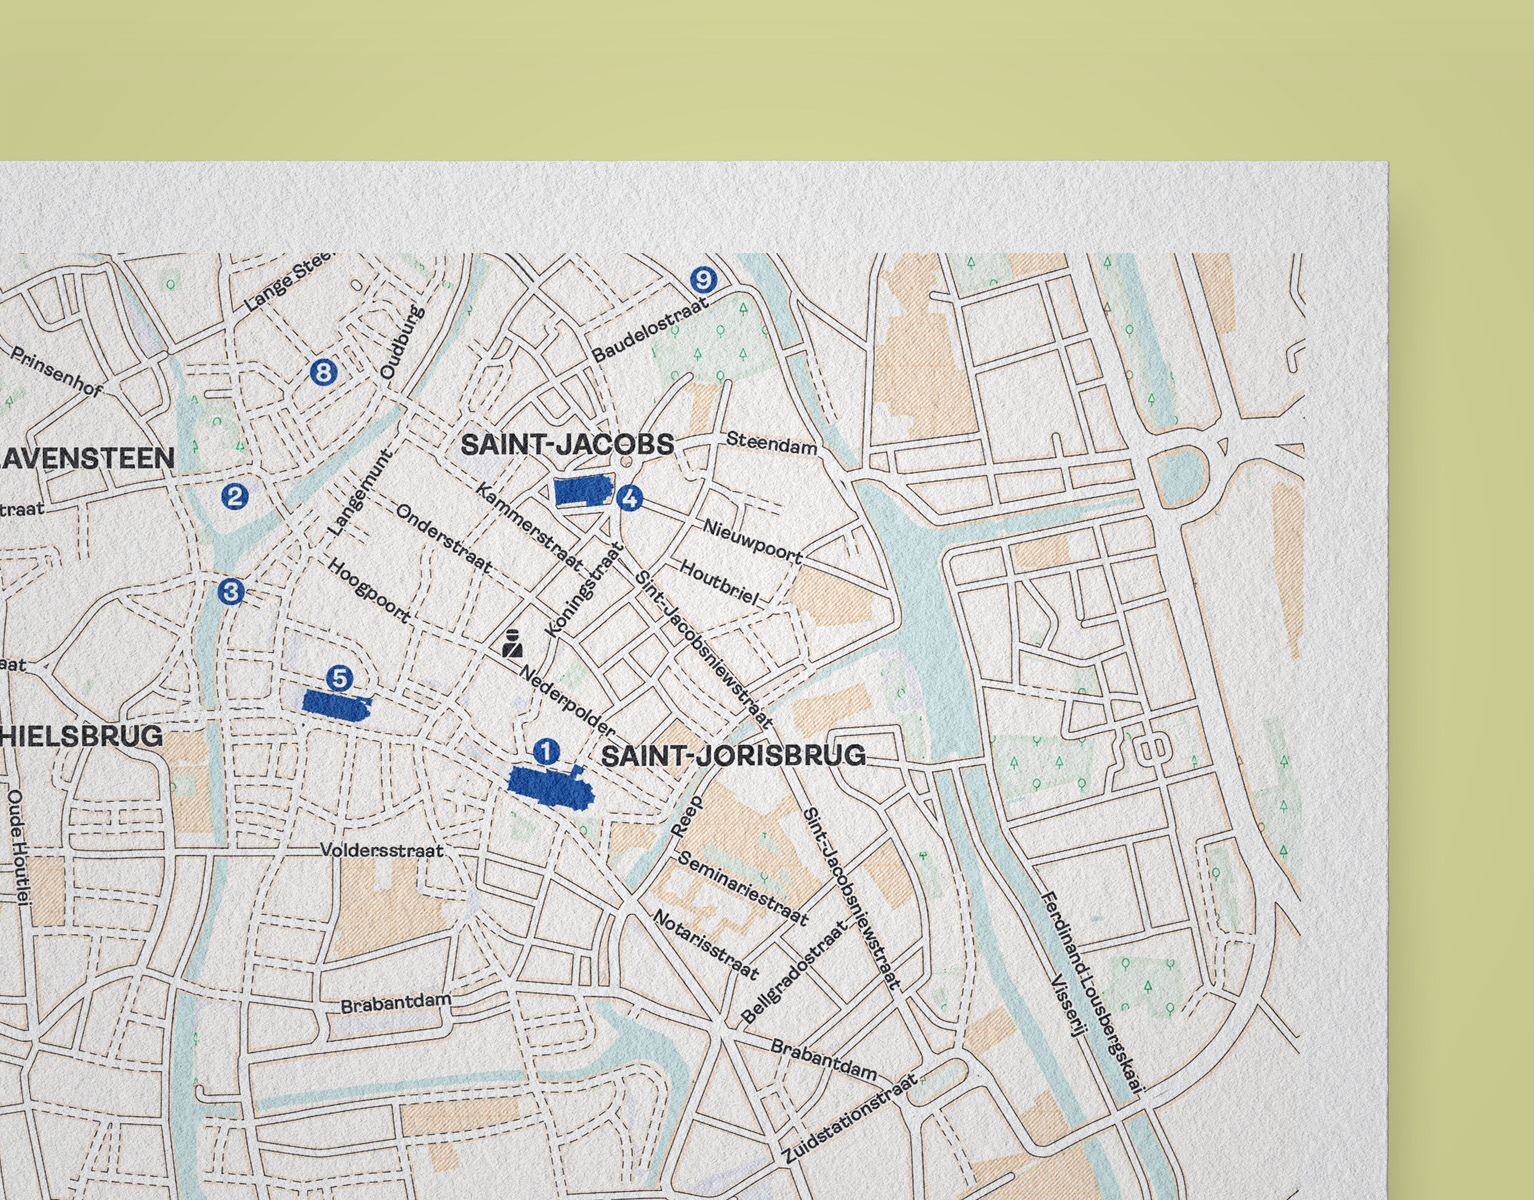1534x1200 pixels.
Task: Click the SAINT-JACOBS district label
Action: point(567,444)
